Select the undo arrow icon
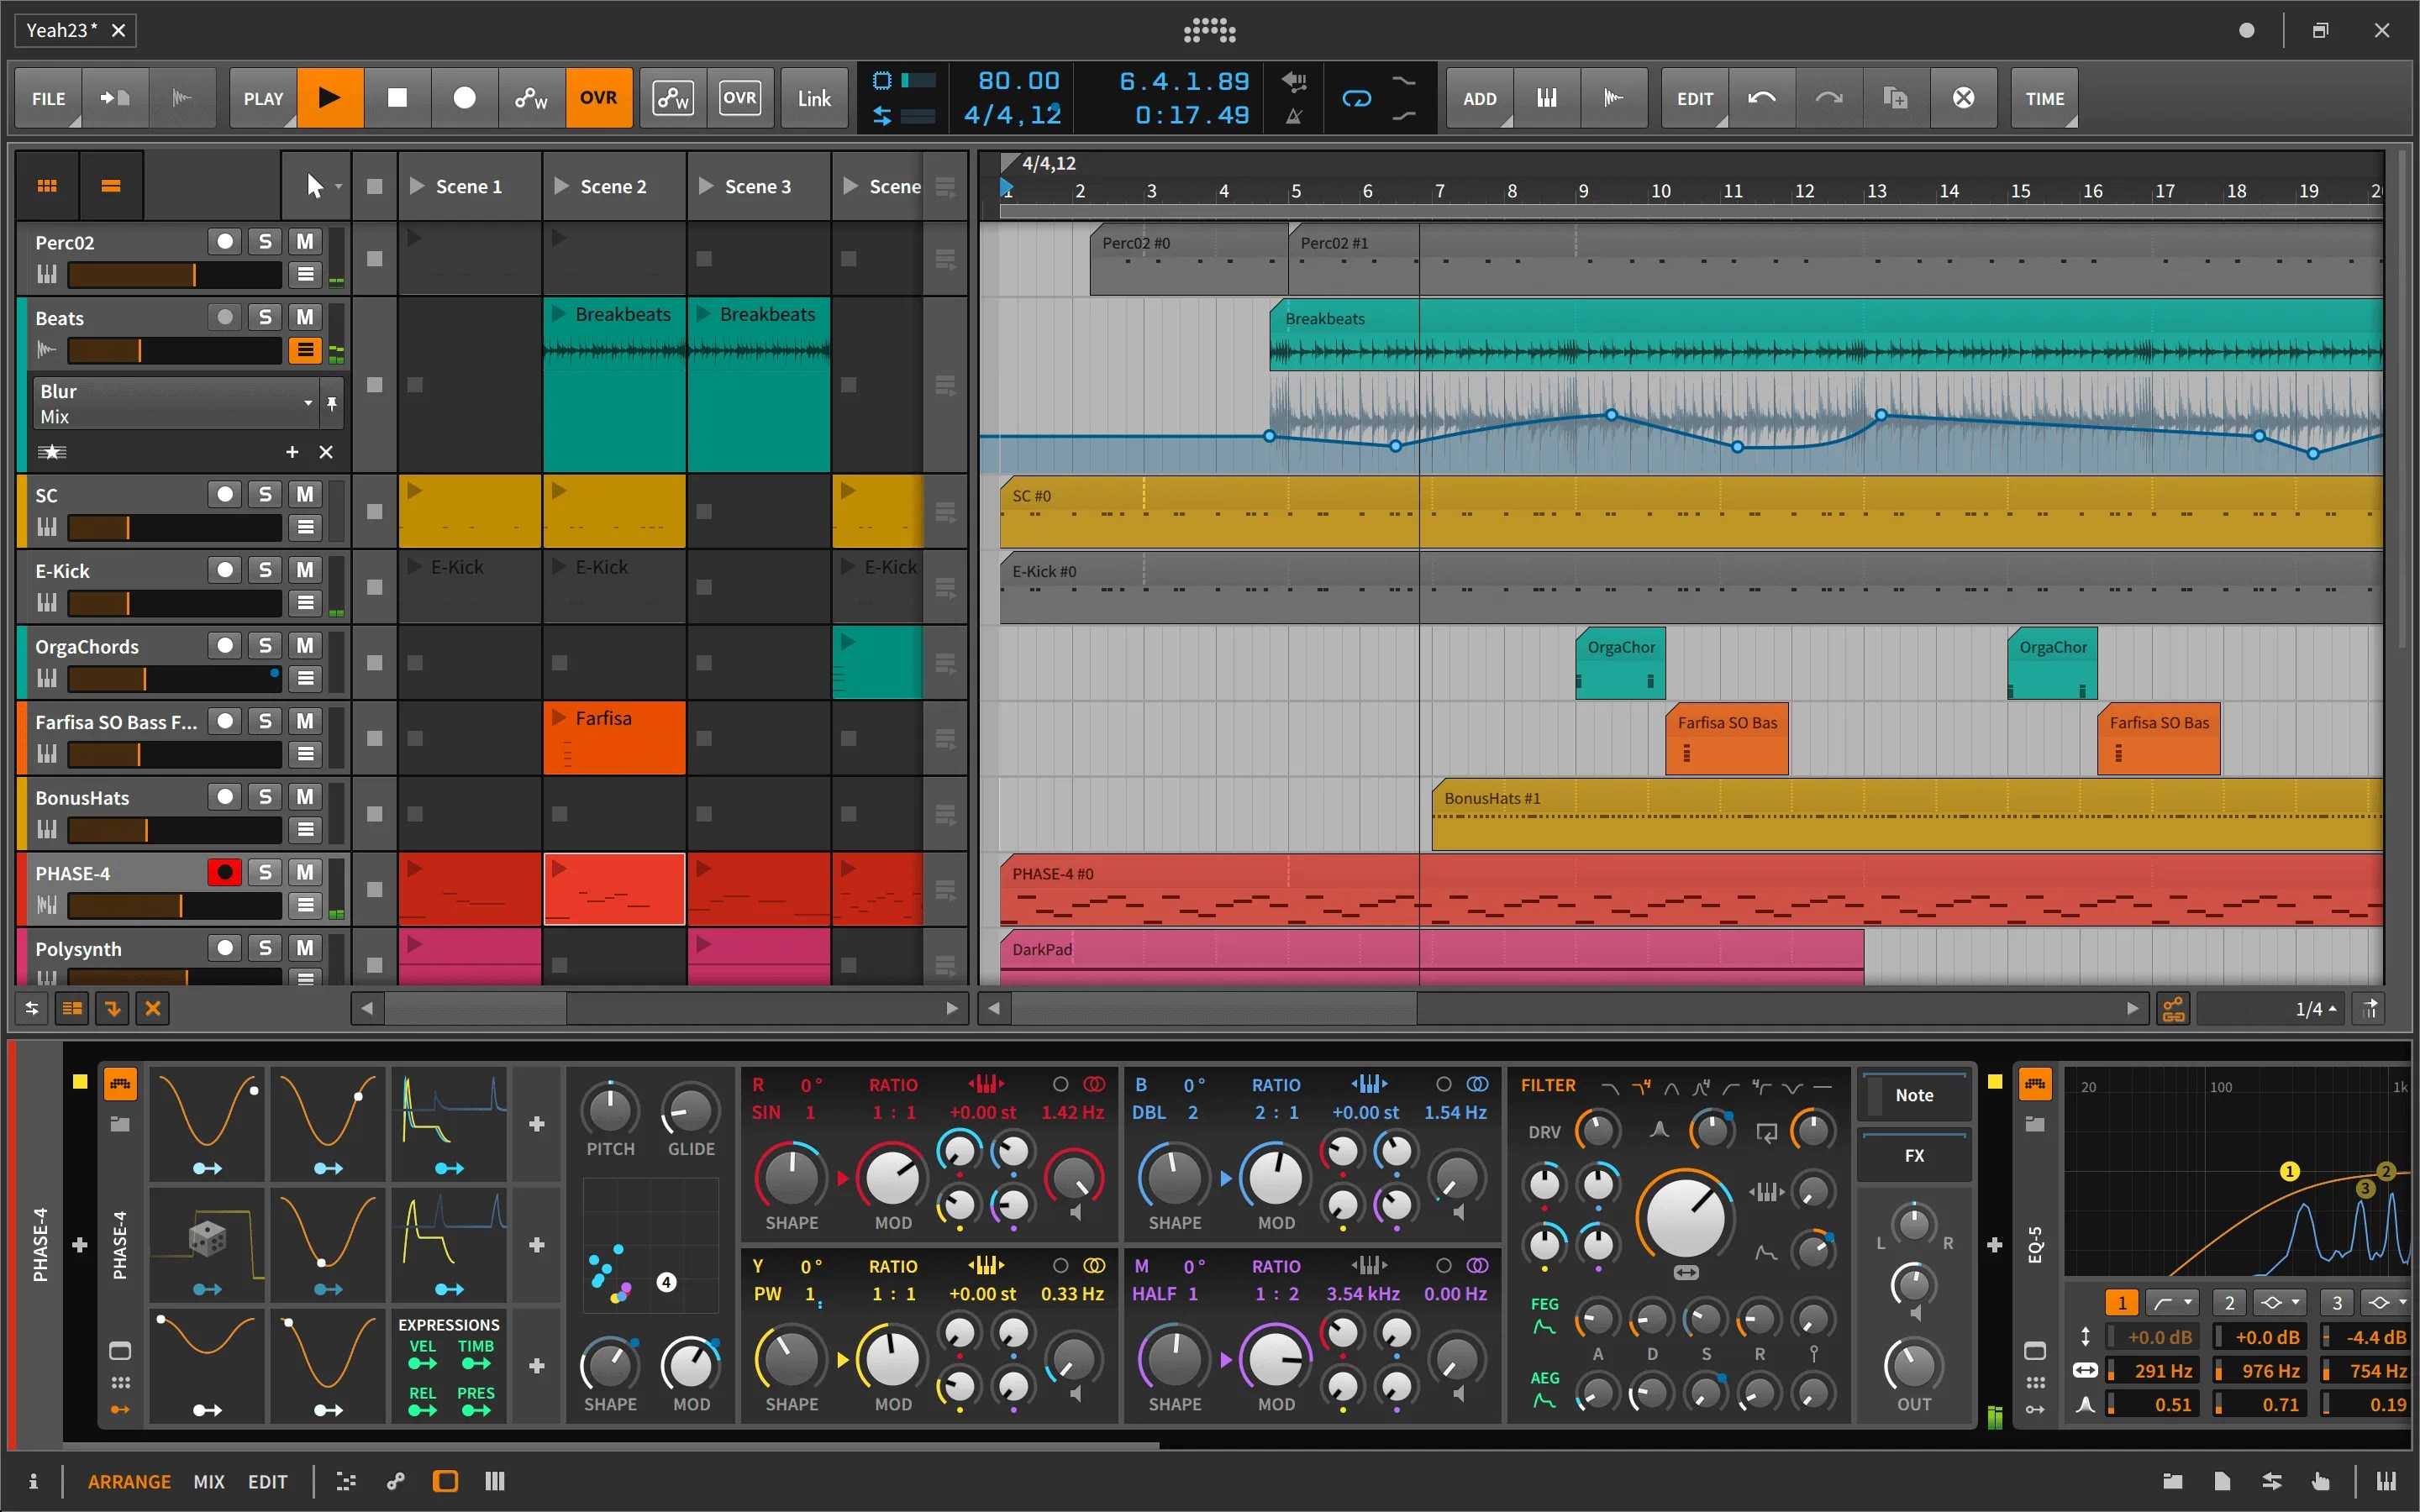Image resolution: width=2420 pixels, height=1512 pixels. (1762, 98)
